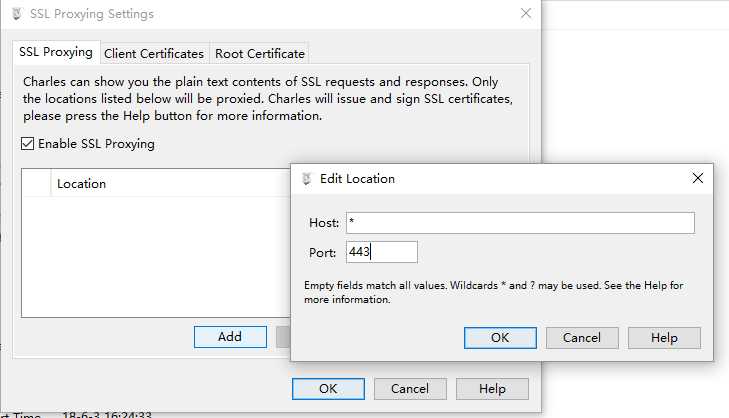Viewport: 729px width, 418px height.
Task: Open the Client Certificates tab
Action: tap(153, 53)
